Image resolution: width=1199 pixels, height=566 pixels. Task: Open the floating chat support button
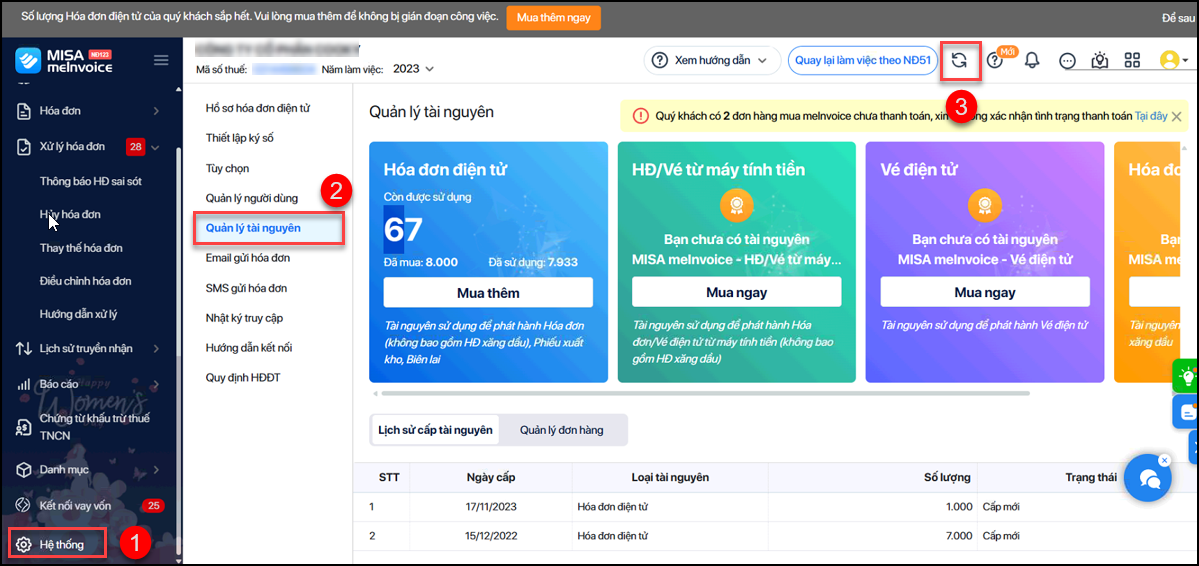point(1147,478)
